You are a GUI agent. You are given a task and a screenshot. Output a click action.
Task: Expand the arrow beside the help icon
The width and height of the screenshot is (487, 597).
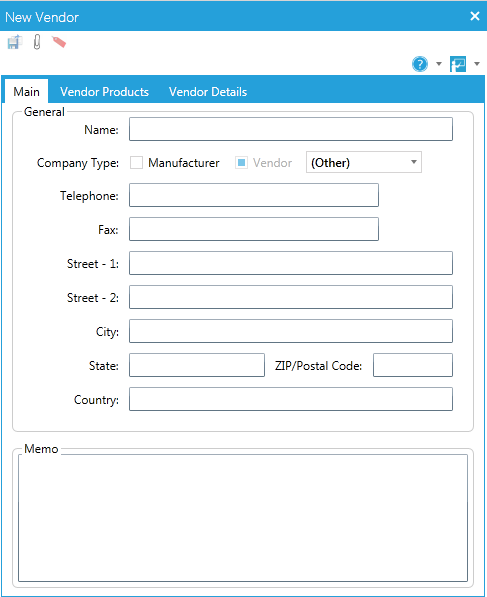tap(439, 64)
